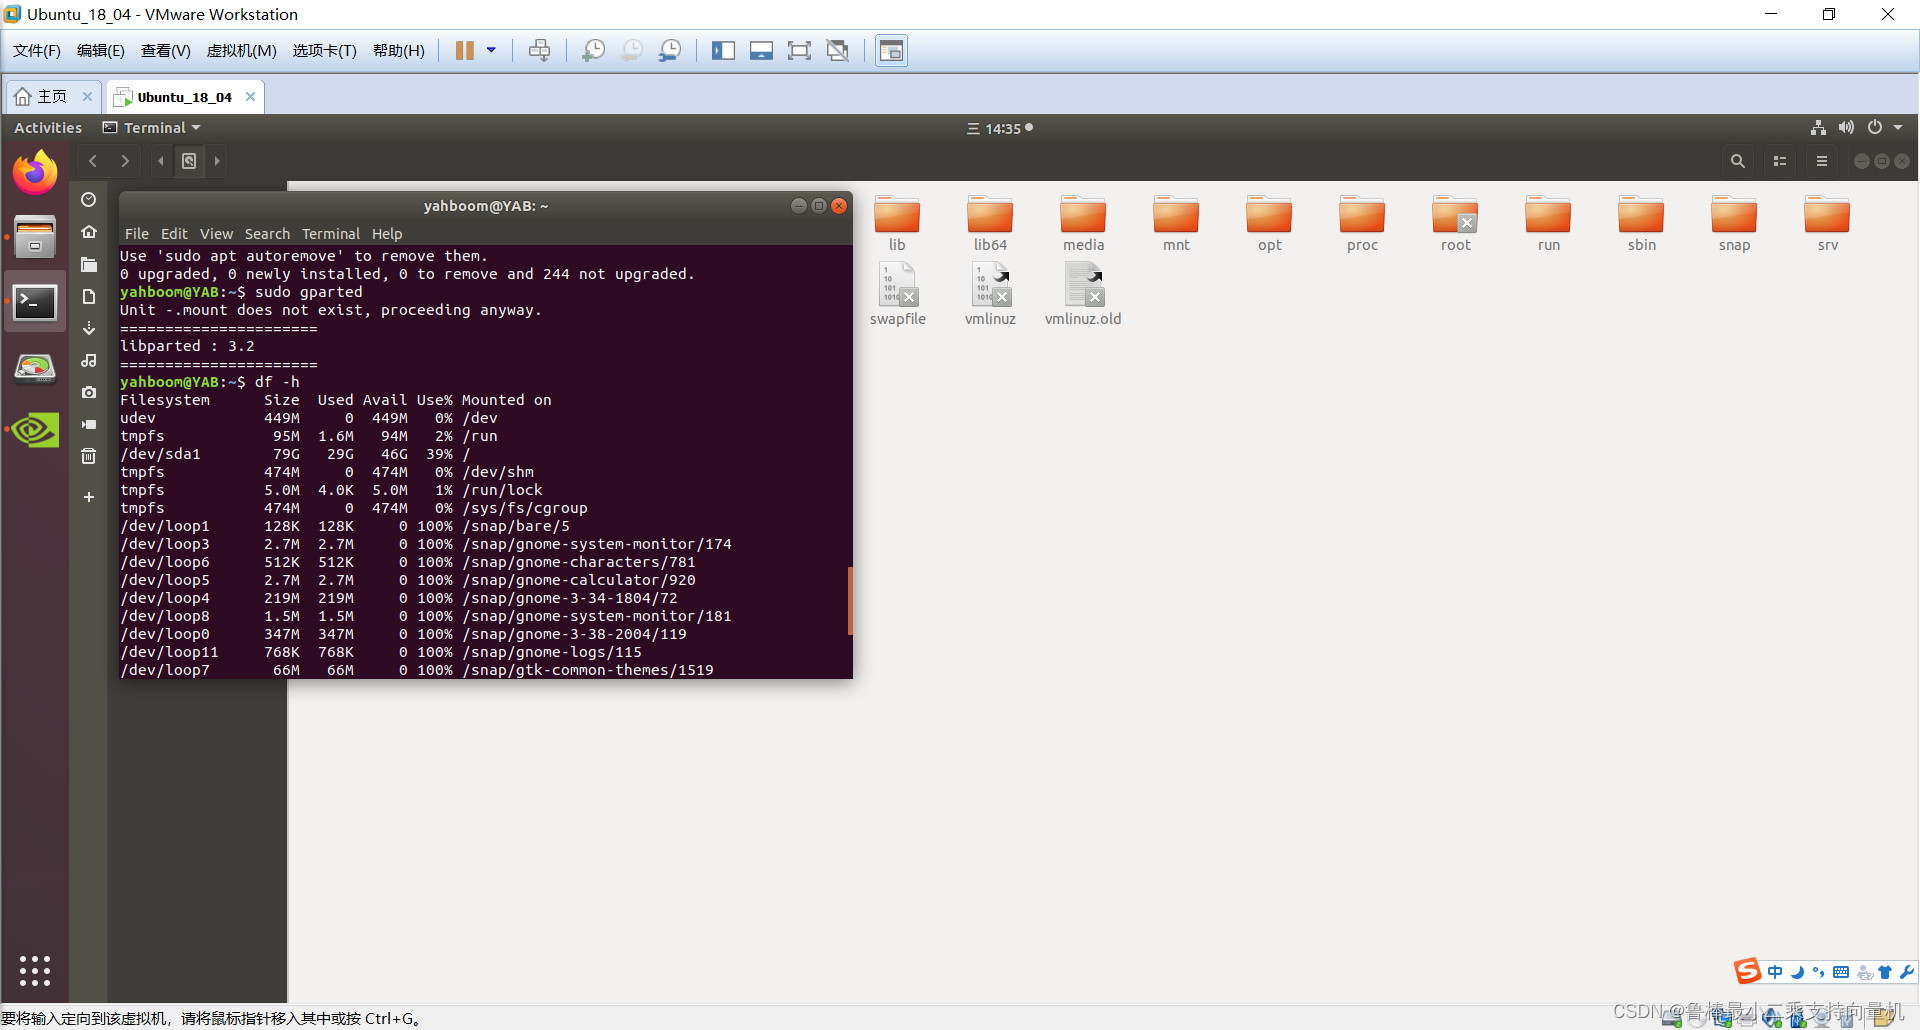
Task: Search files with the magnifier icon
Action: (1738, 161)
